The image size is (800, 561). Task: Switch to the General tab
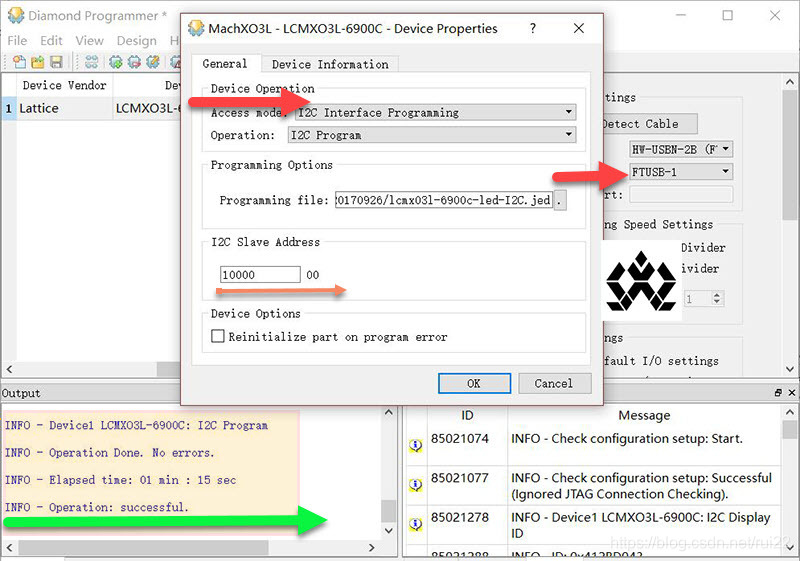(x=225, y=64)
